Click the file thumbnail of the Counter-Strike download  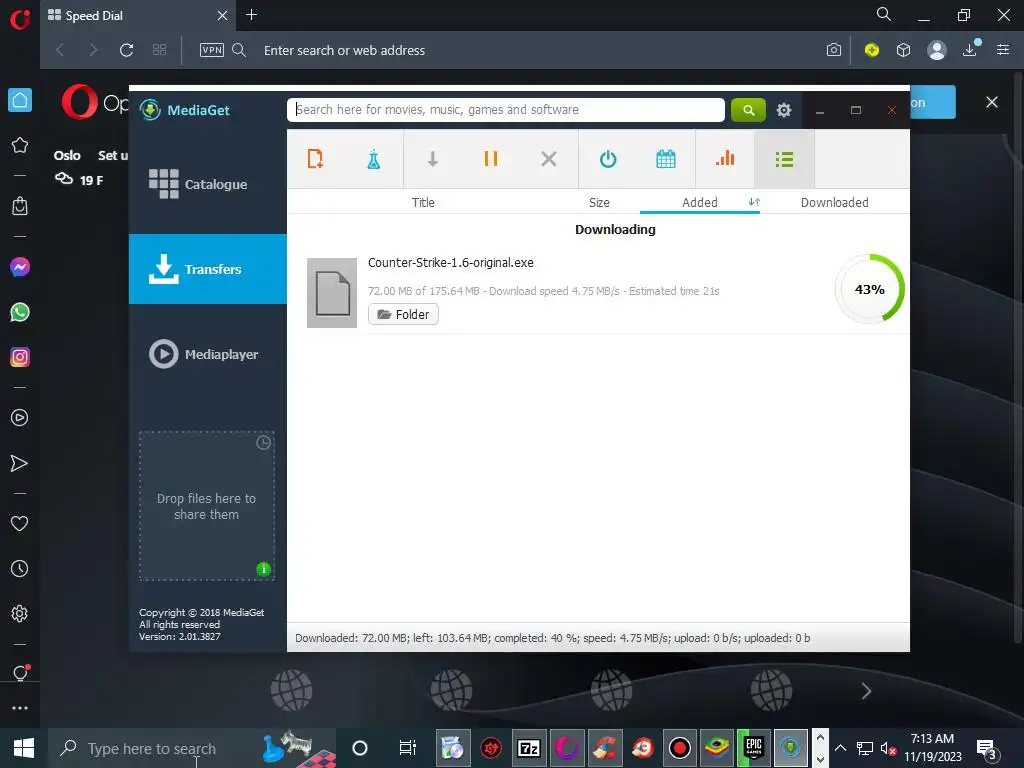click(x=332, y=293)
